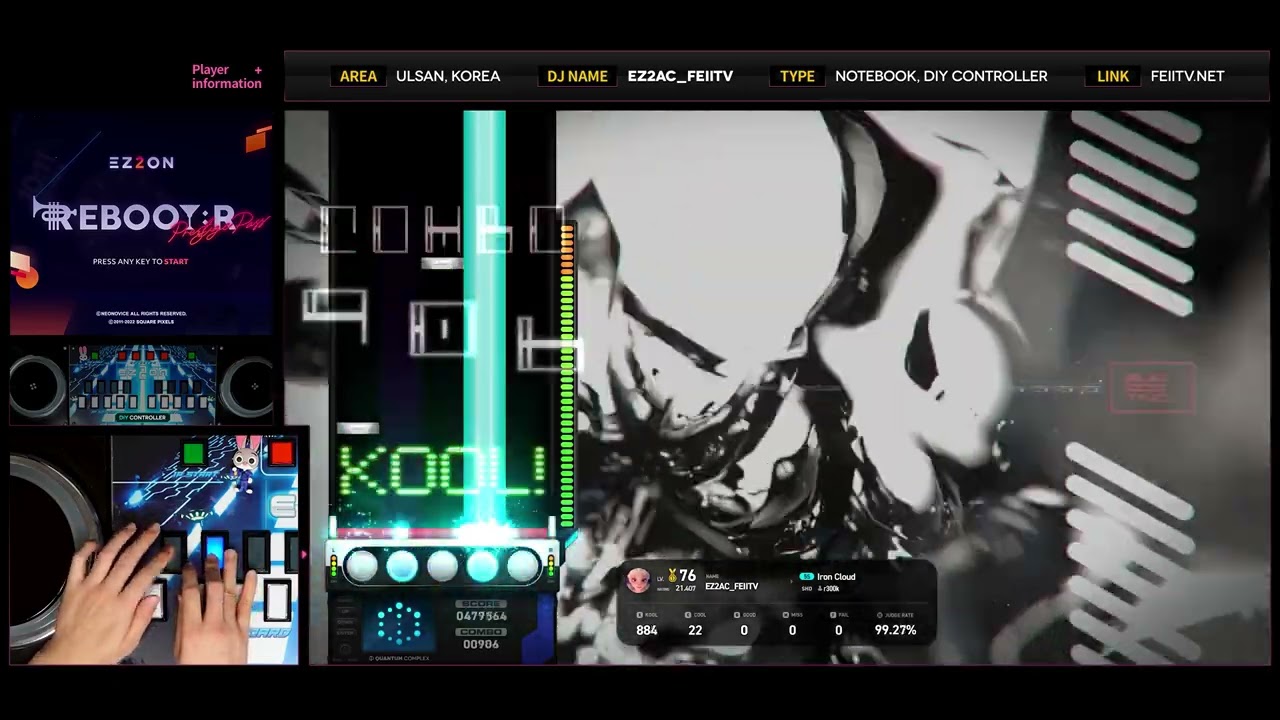Click the cyan difficulty badge before Iron Cloud
Image resolution: width=1280 pixels, height=720 pixels.
[806, 577]
